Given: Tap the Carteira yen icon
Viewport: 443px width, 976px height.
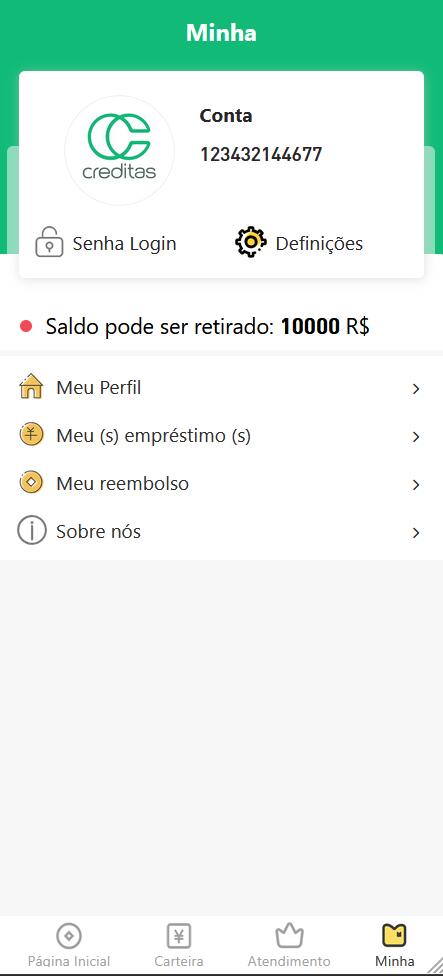Looking at the screenshot, I should tap(179, 935).
